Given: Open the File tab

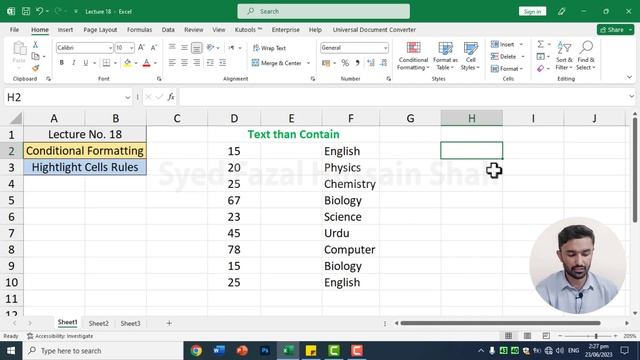Looking at the screenshot, I should coord(14,30).
